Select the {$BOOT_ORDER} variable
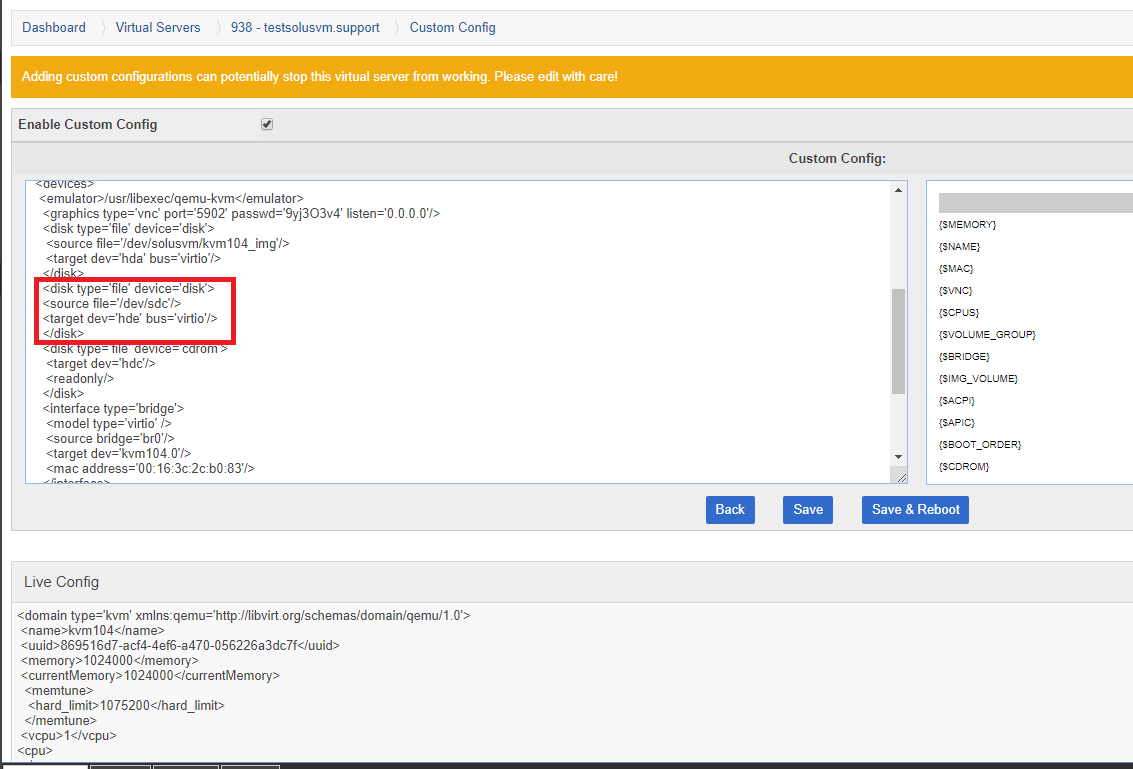The height and width of the screenshot is (769, 1133). [x=980, y=444]
